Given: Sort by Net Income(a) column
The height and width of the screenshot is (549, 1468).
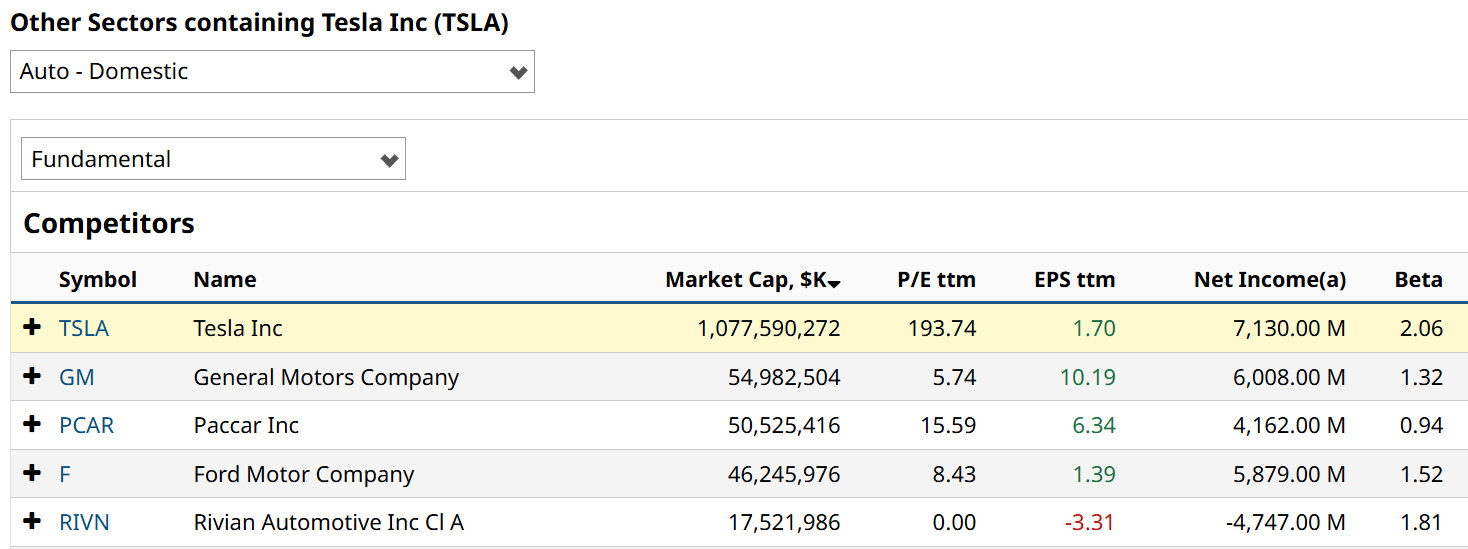Looking at the screenshot, I should [1270, 280].
